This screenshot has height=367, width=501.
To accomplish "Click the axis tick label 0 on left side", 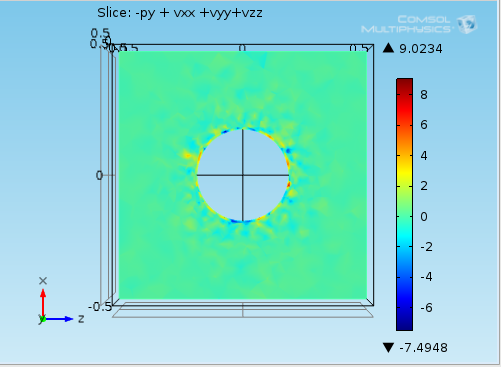I will point(99,175).
